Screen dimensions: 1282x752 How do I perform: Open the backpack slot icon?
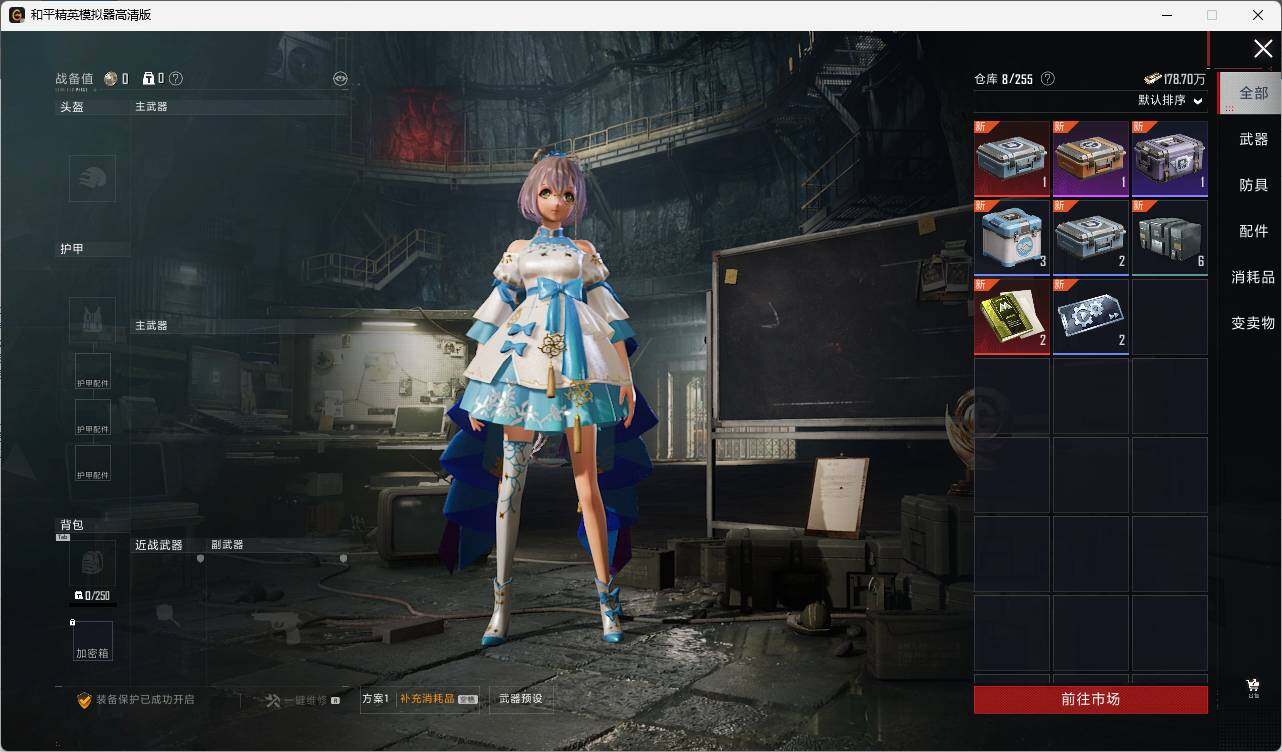click(x=92, y=563)
